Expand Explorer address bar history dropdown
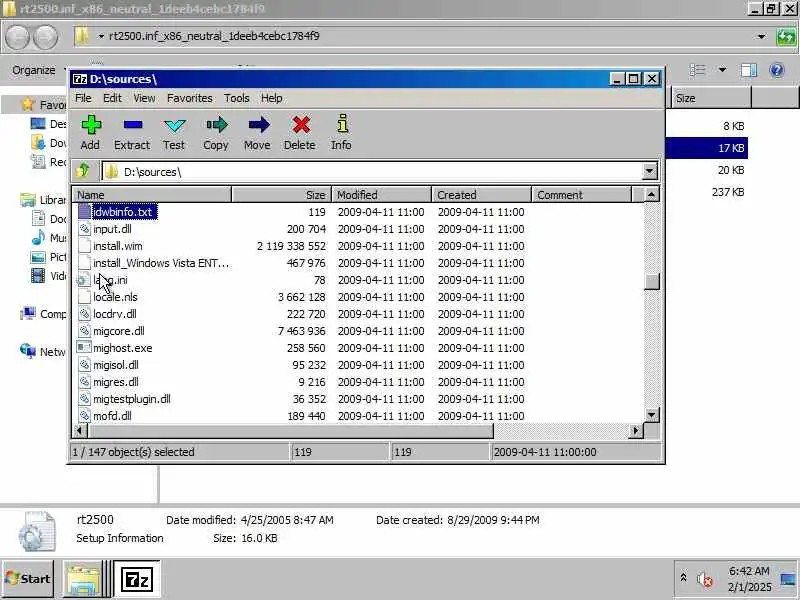800x600 pixels. tap(761, 37)
